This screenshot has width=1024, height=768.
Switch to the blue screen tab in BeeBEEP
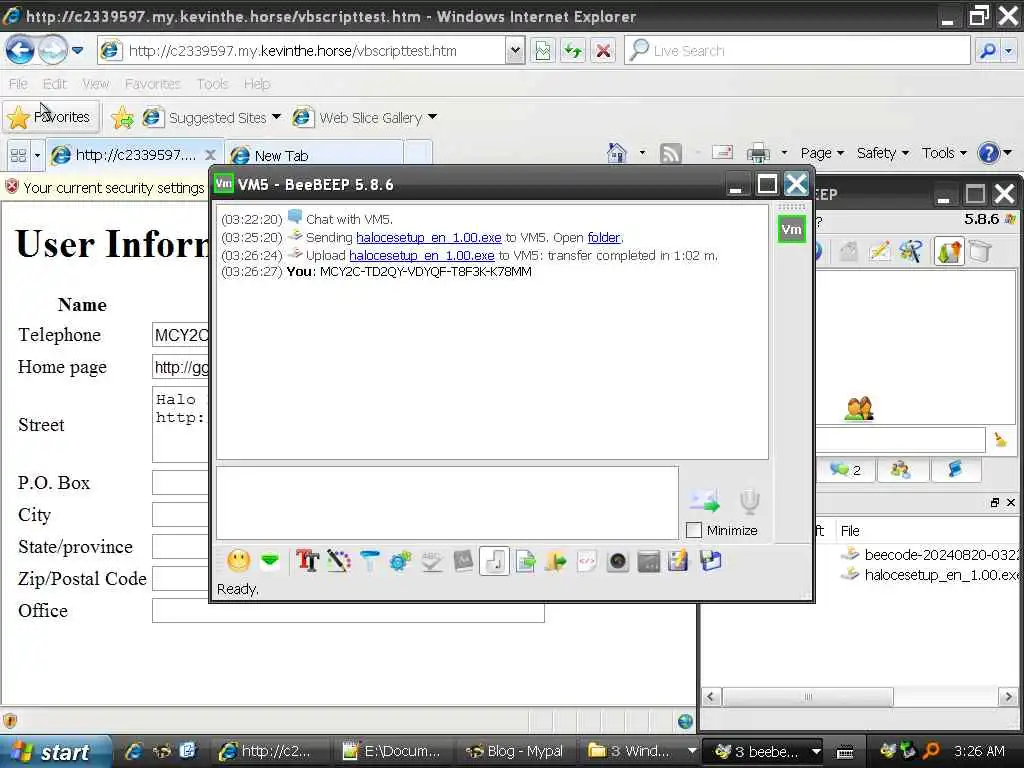coord(955,470)
